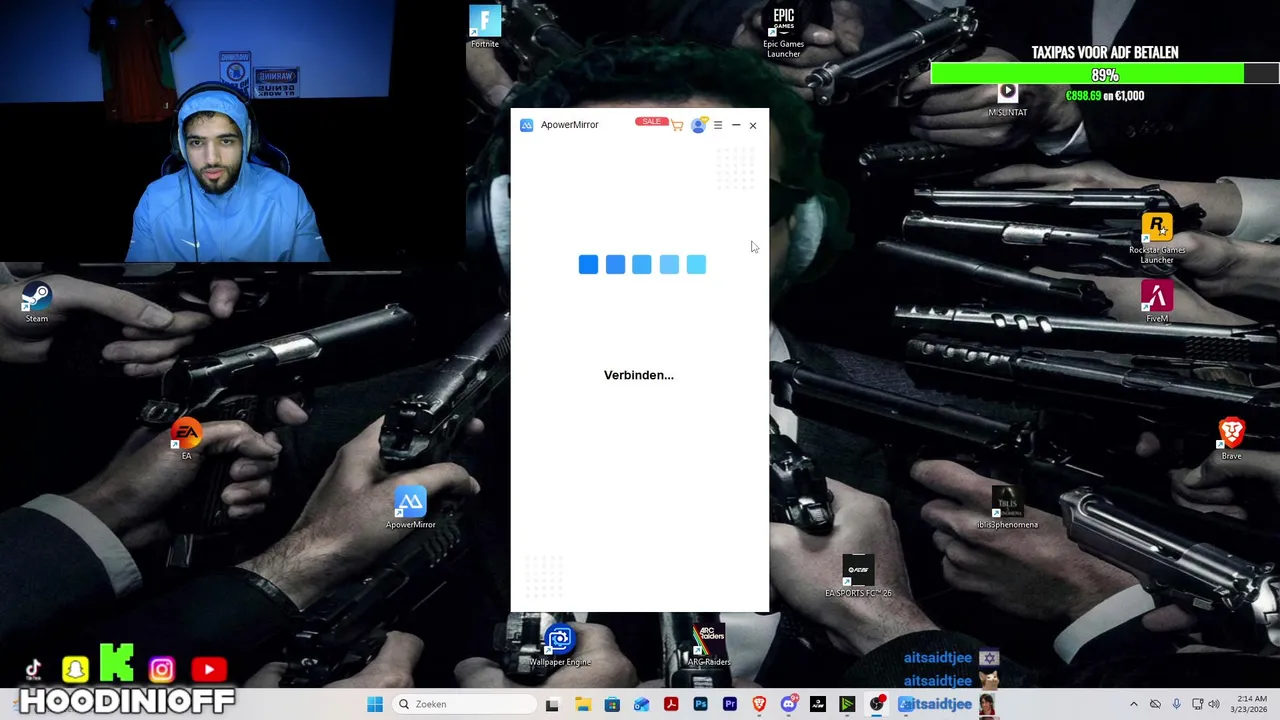Image resolution: width=1280 pixels, height=720 pixels.
Task: Select the Brave desktop shortcut
Action: coord(1231,440)
